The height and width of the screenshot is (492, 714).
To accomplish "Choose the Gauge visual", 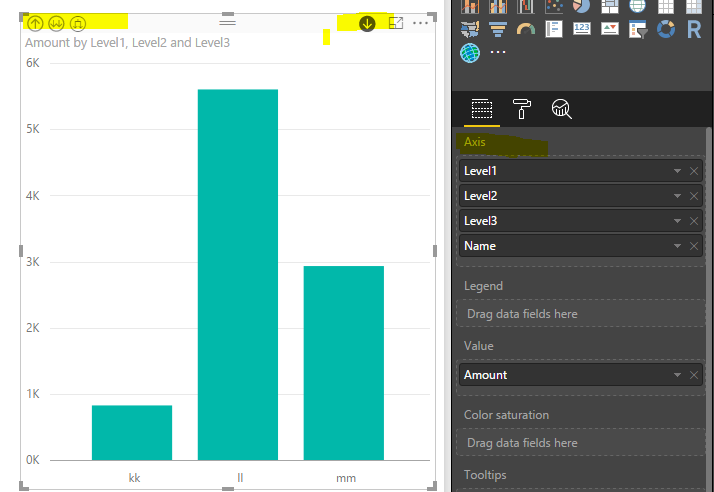I will [x=525, y=29].
